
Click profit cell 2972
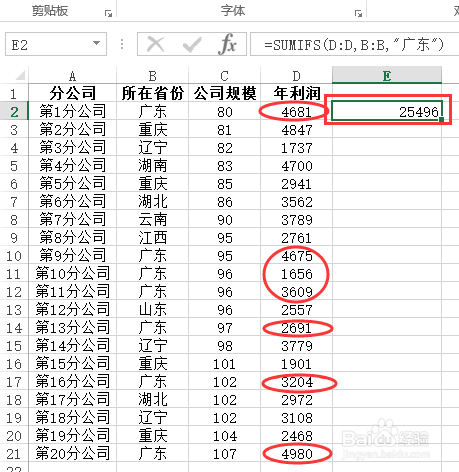point(296,399)
